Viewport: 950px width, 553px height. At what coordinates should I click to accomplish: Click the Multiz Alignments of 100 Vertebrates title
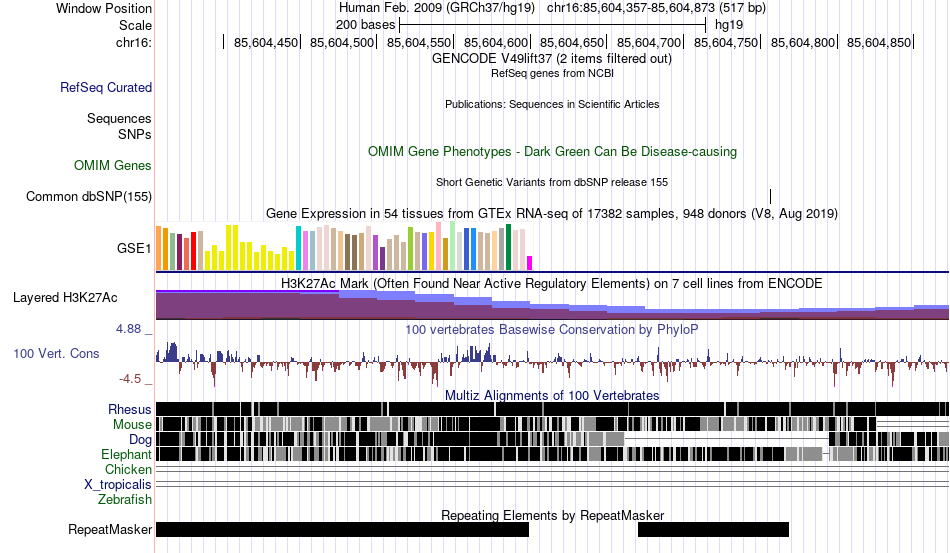pyautogui.click(x=552, y=396)
